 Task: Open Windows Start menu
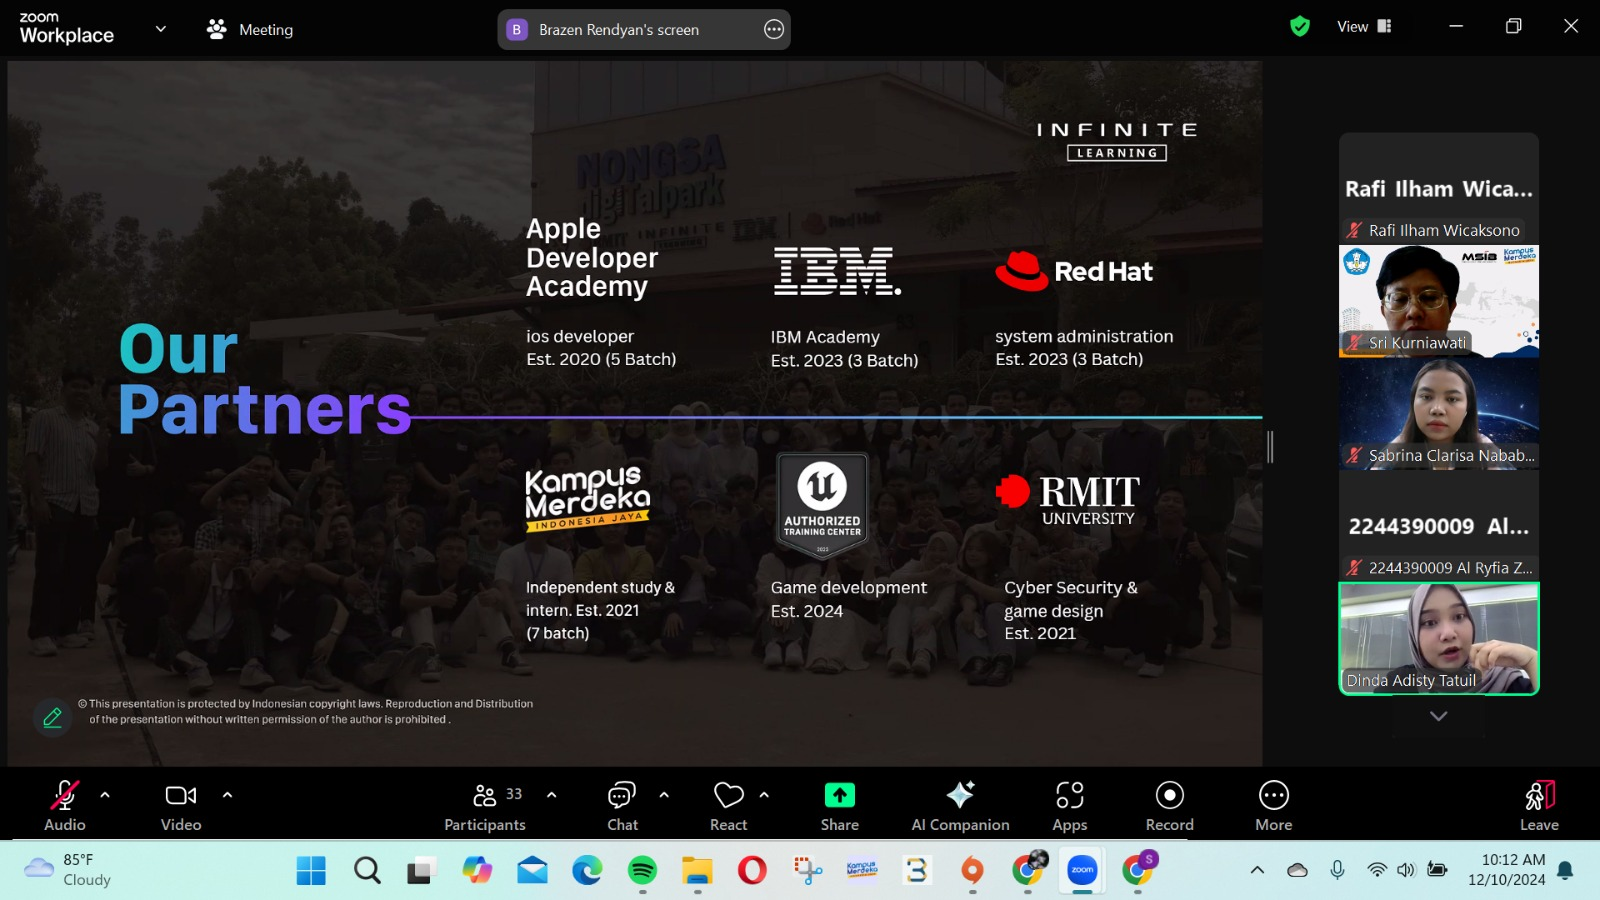click(311, 871)
